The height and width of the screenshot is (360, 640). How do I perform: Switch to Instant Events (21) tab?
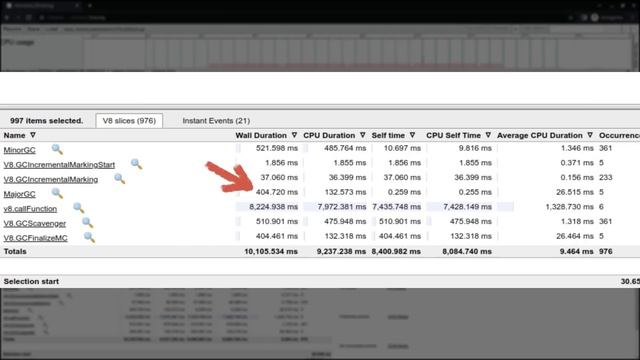(216, 121)
